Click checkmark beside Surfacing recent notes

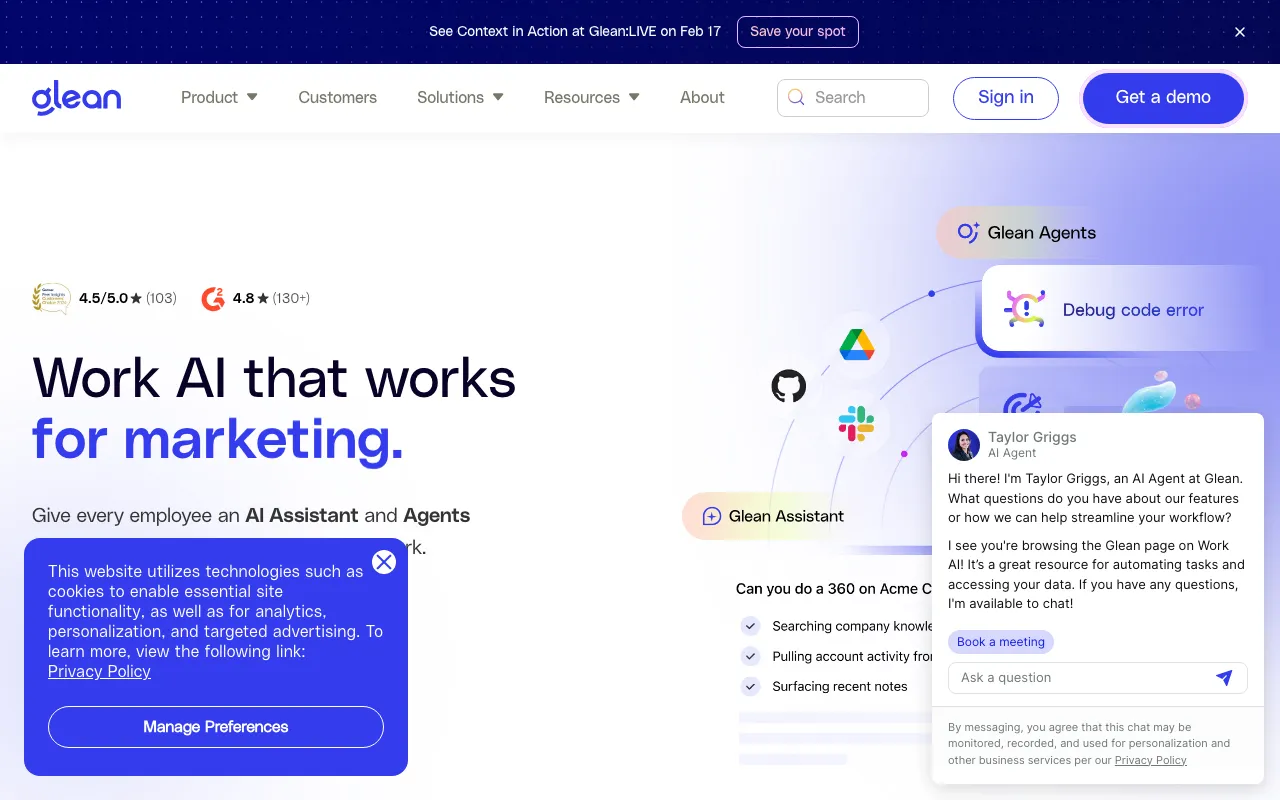click(750, 686)
